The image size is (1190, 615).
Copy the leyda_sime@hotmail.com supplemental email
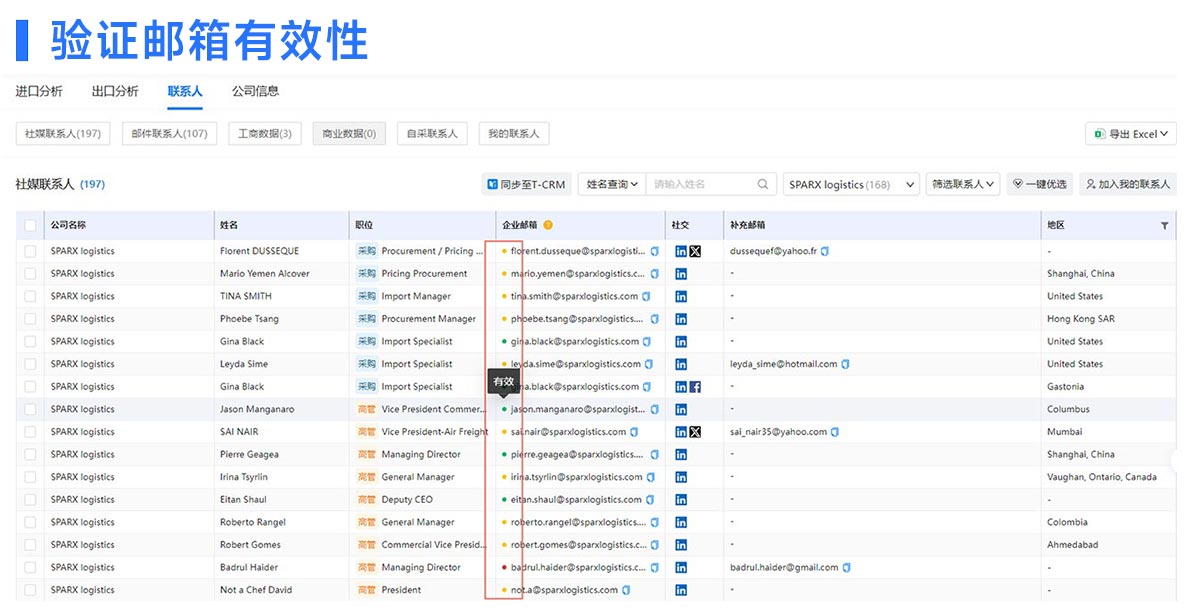(845, 364)
